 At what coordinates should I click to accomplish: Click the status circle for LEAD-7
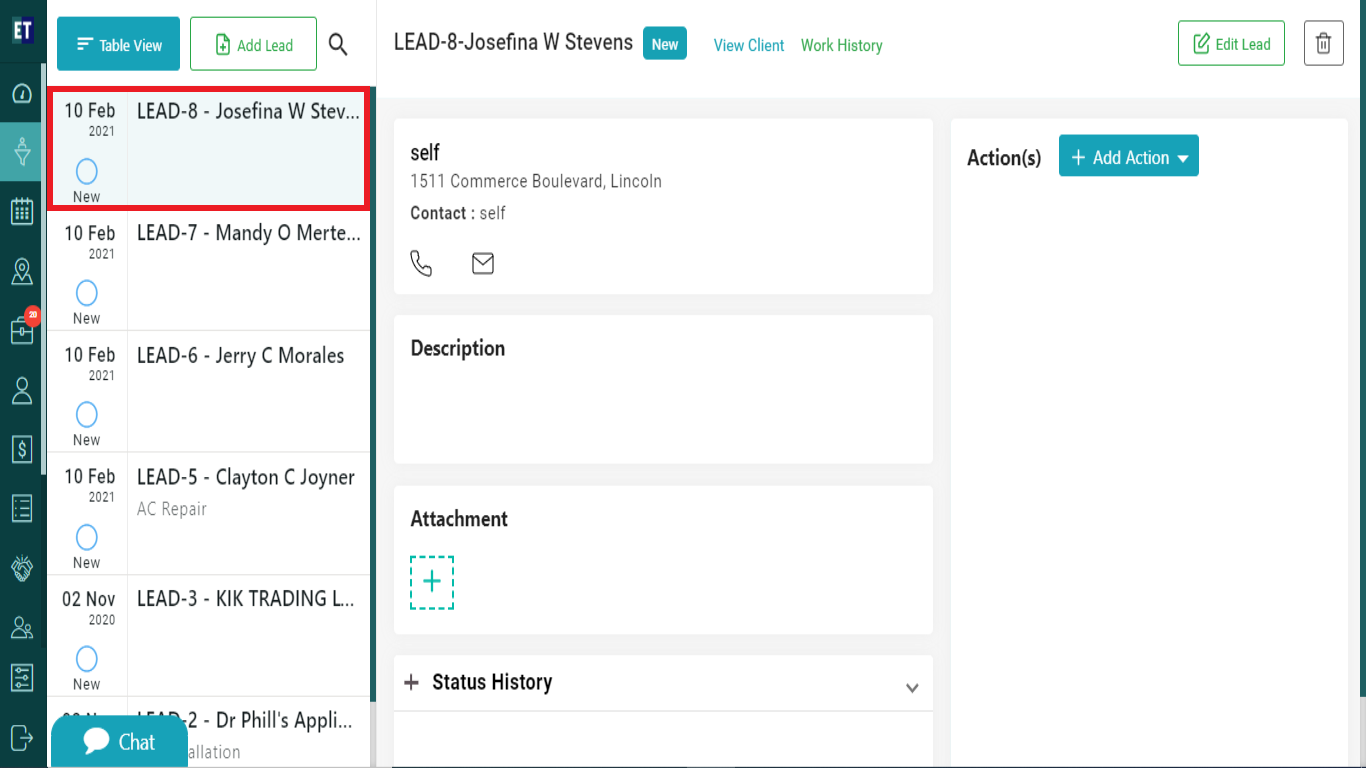pyautogui.click(x=87, y=292)
